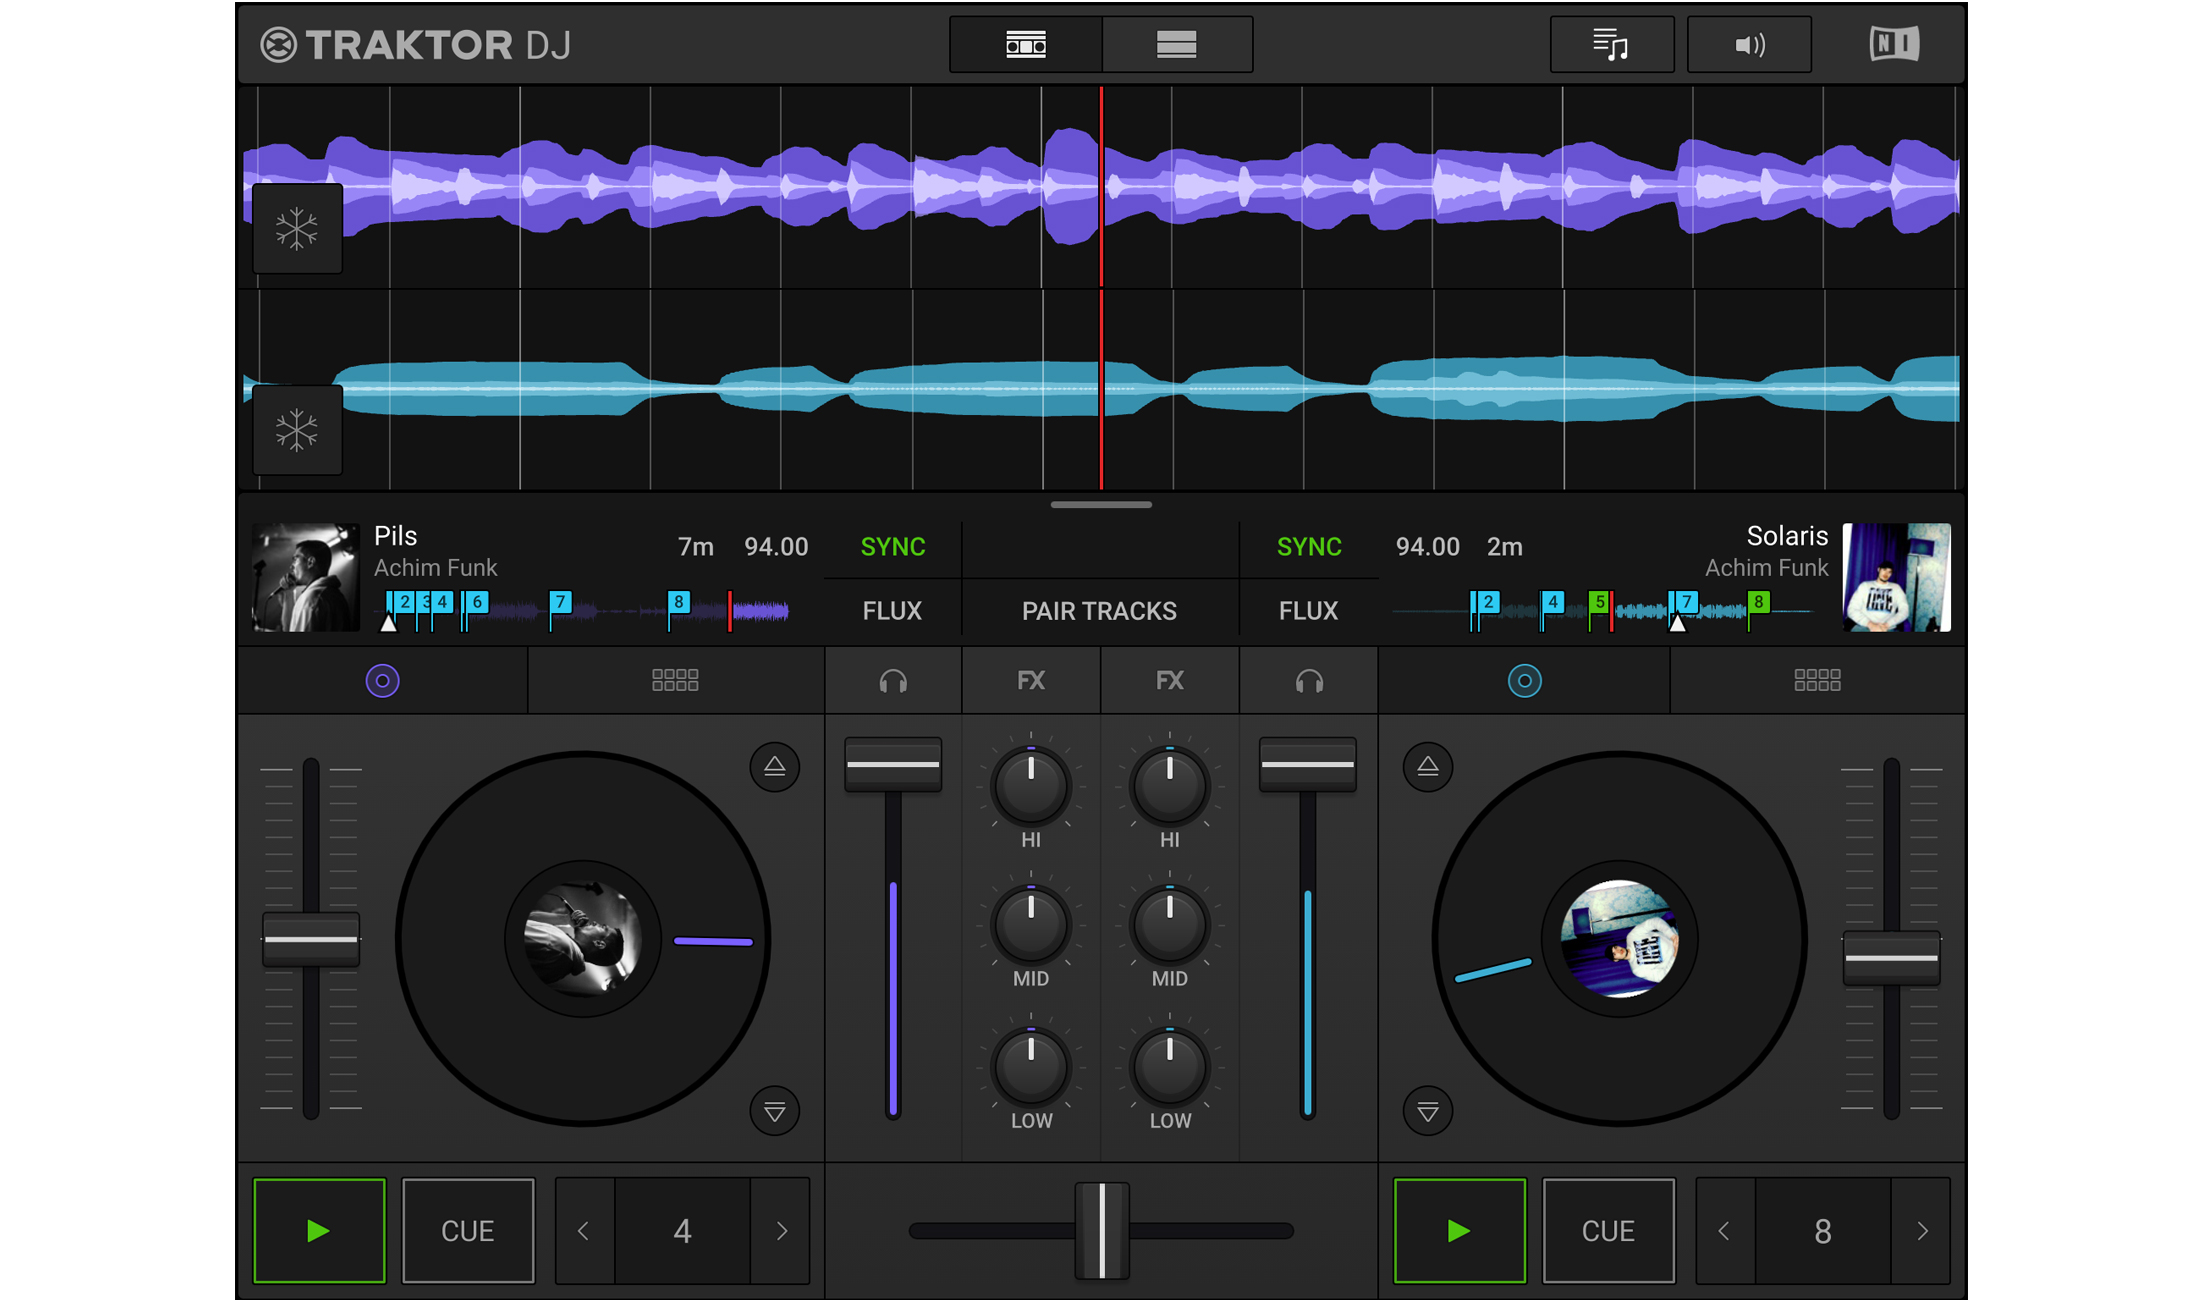Toggle SYNC on the Pils deck

click(x=893, y=547)
